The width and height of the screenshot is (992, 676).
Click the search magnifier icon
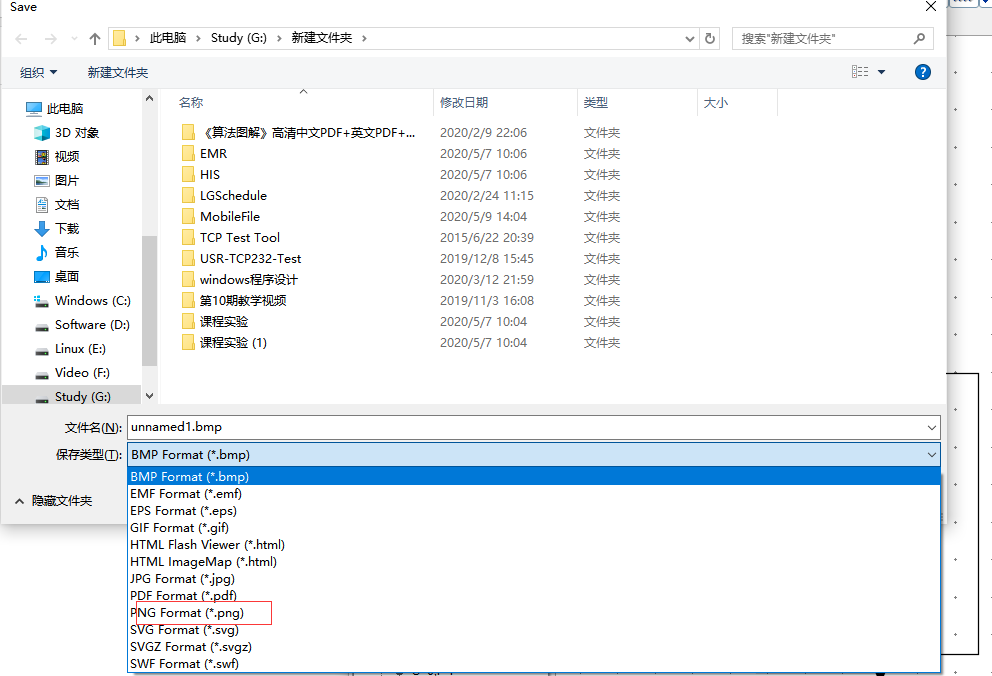918,38
